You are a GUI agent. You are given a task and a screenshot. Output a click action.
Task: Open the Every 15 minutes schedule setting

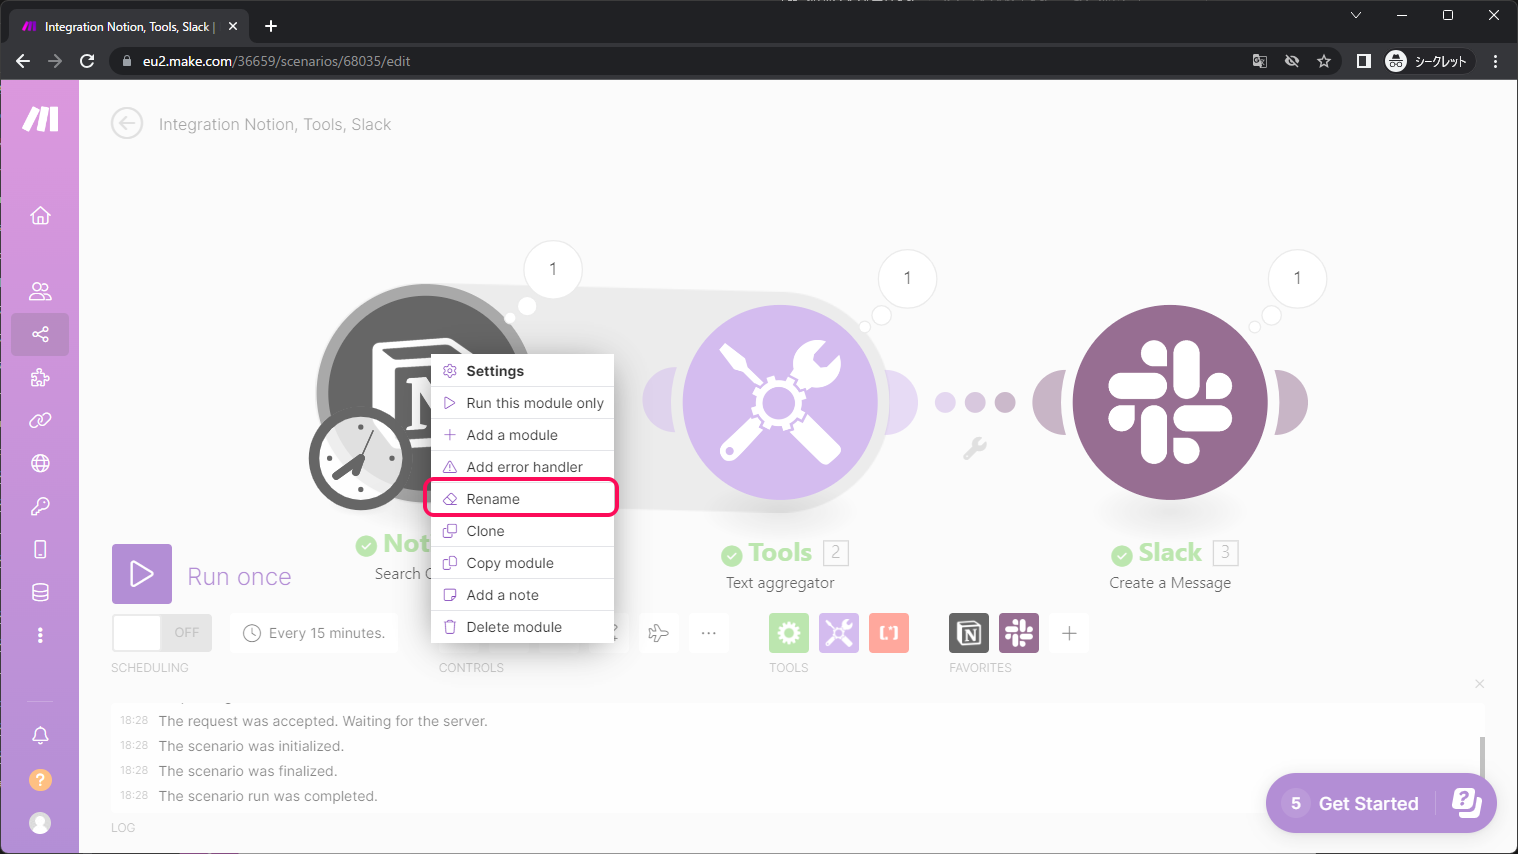click(314, 633)
